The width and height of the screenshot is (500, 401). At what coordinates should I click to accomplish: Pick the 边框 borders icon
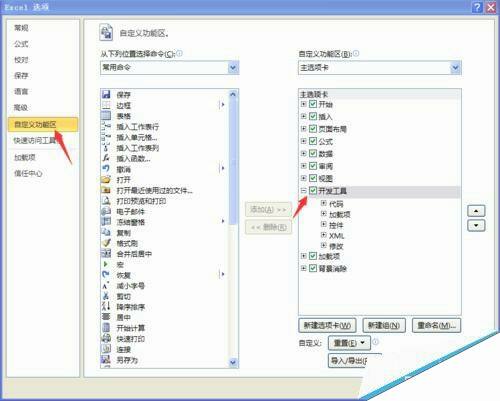[106, 105]
